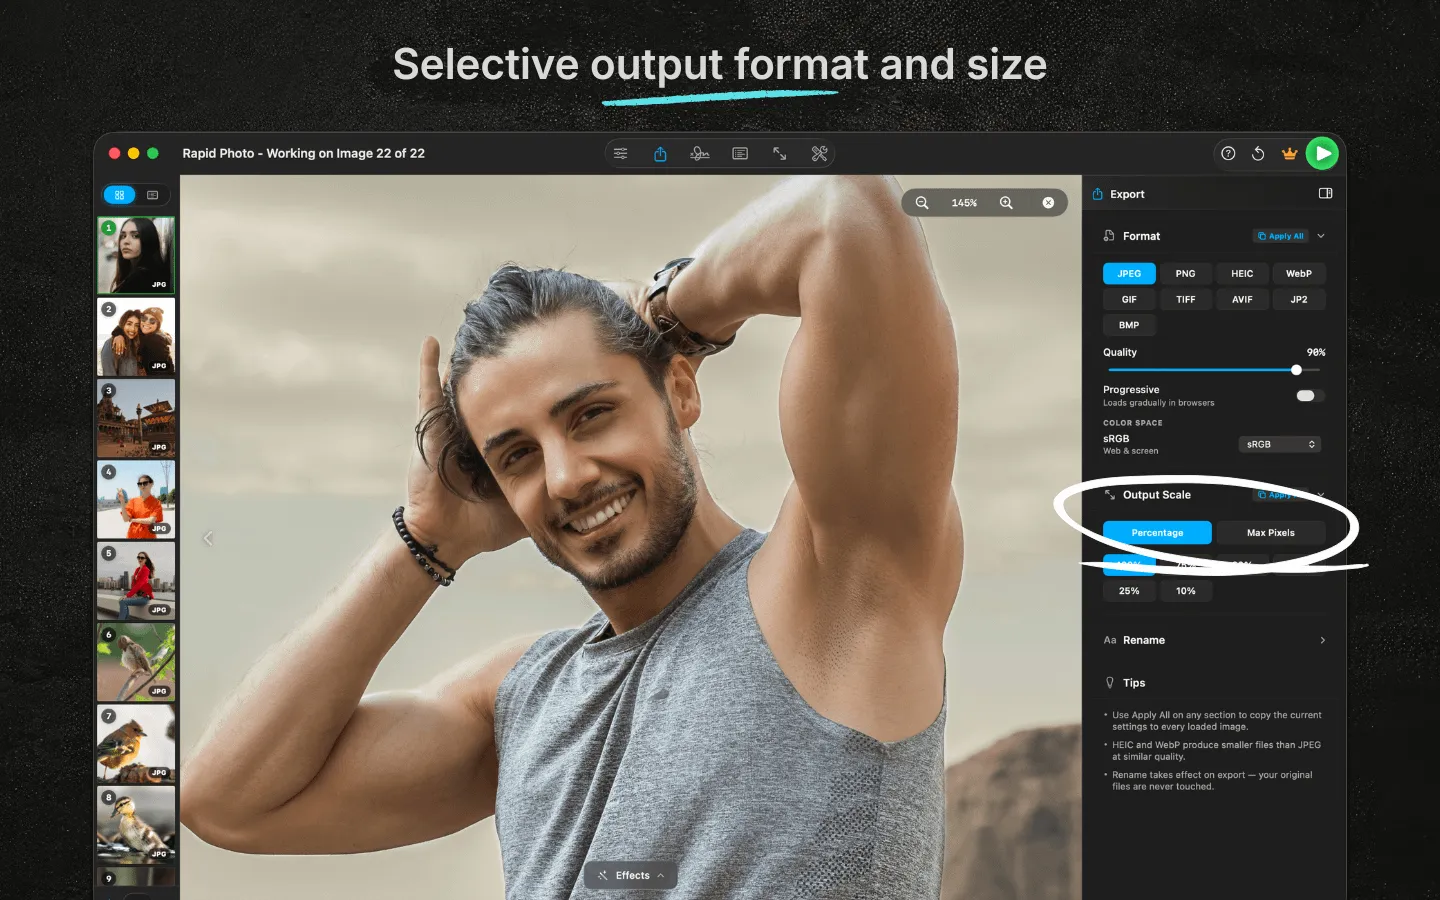
Task: Open the sRGB color space dropdown
Action: tap(1280, 444)
